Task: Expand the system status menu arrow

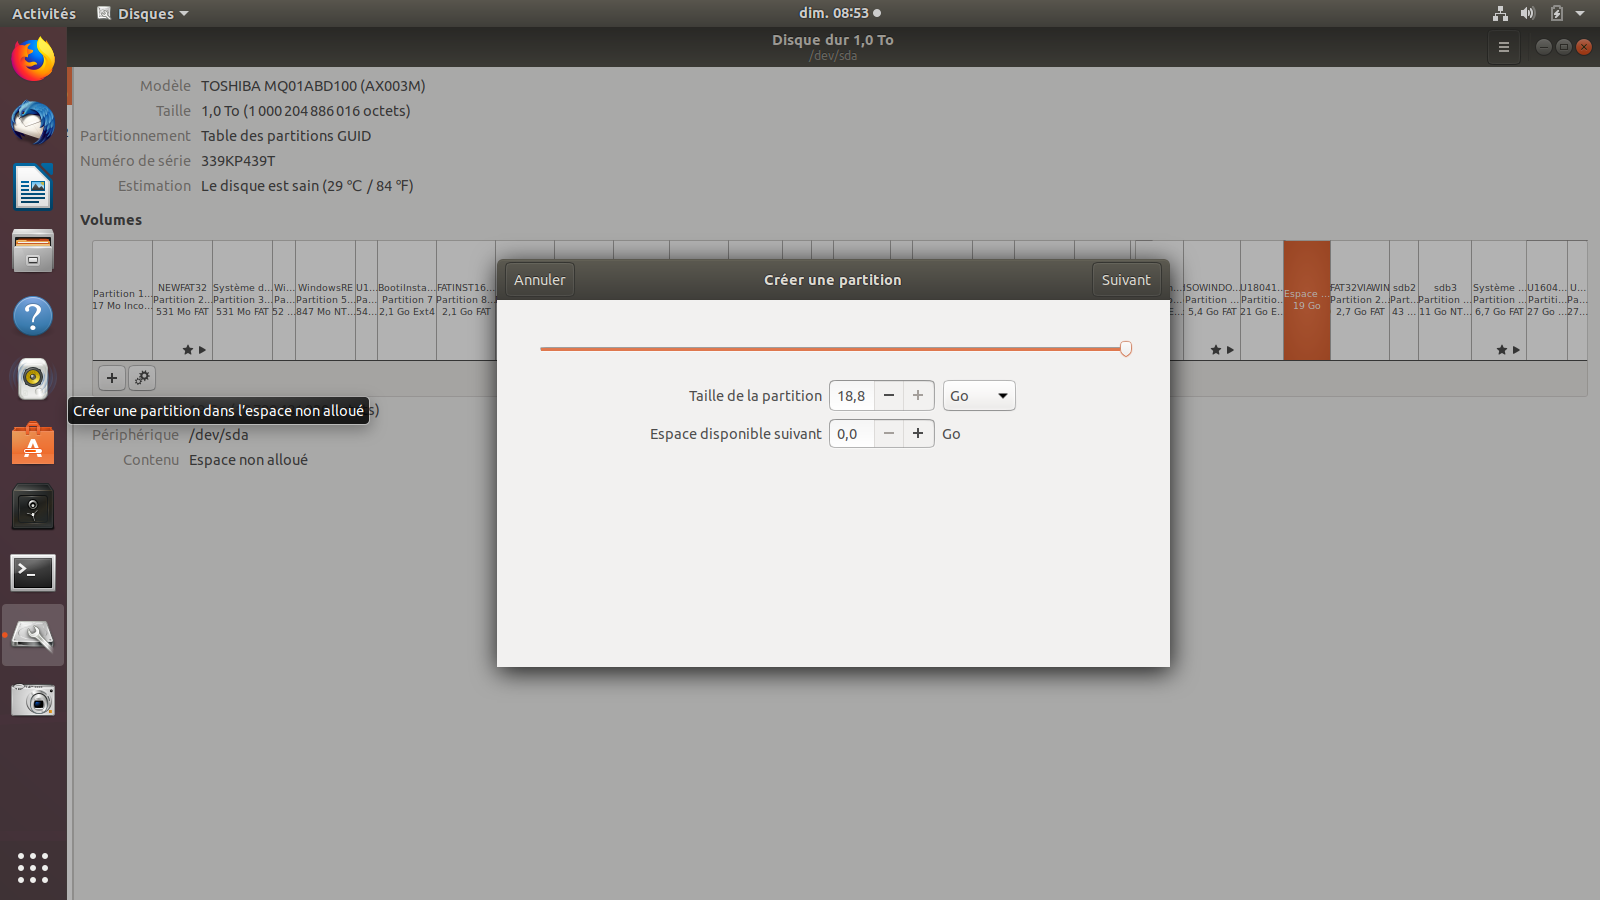Action: click(x=1580, y=13)
